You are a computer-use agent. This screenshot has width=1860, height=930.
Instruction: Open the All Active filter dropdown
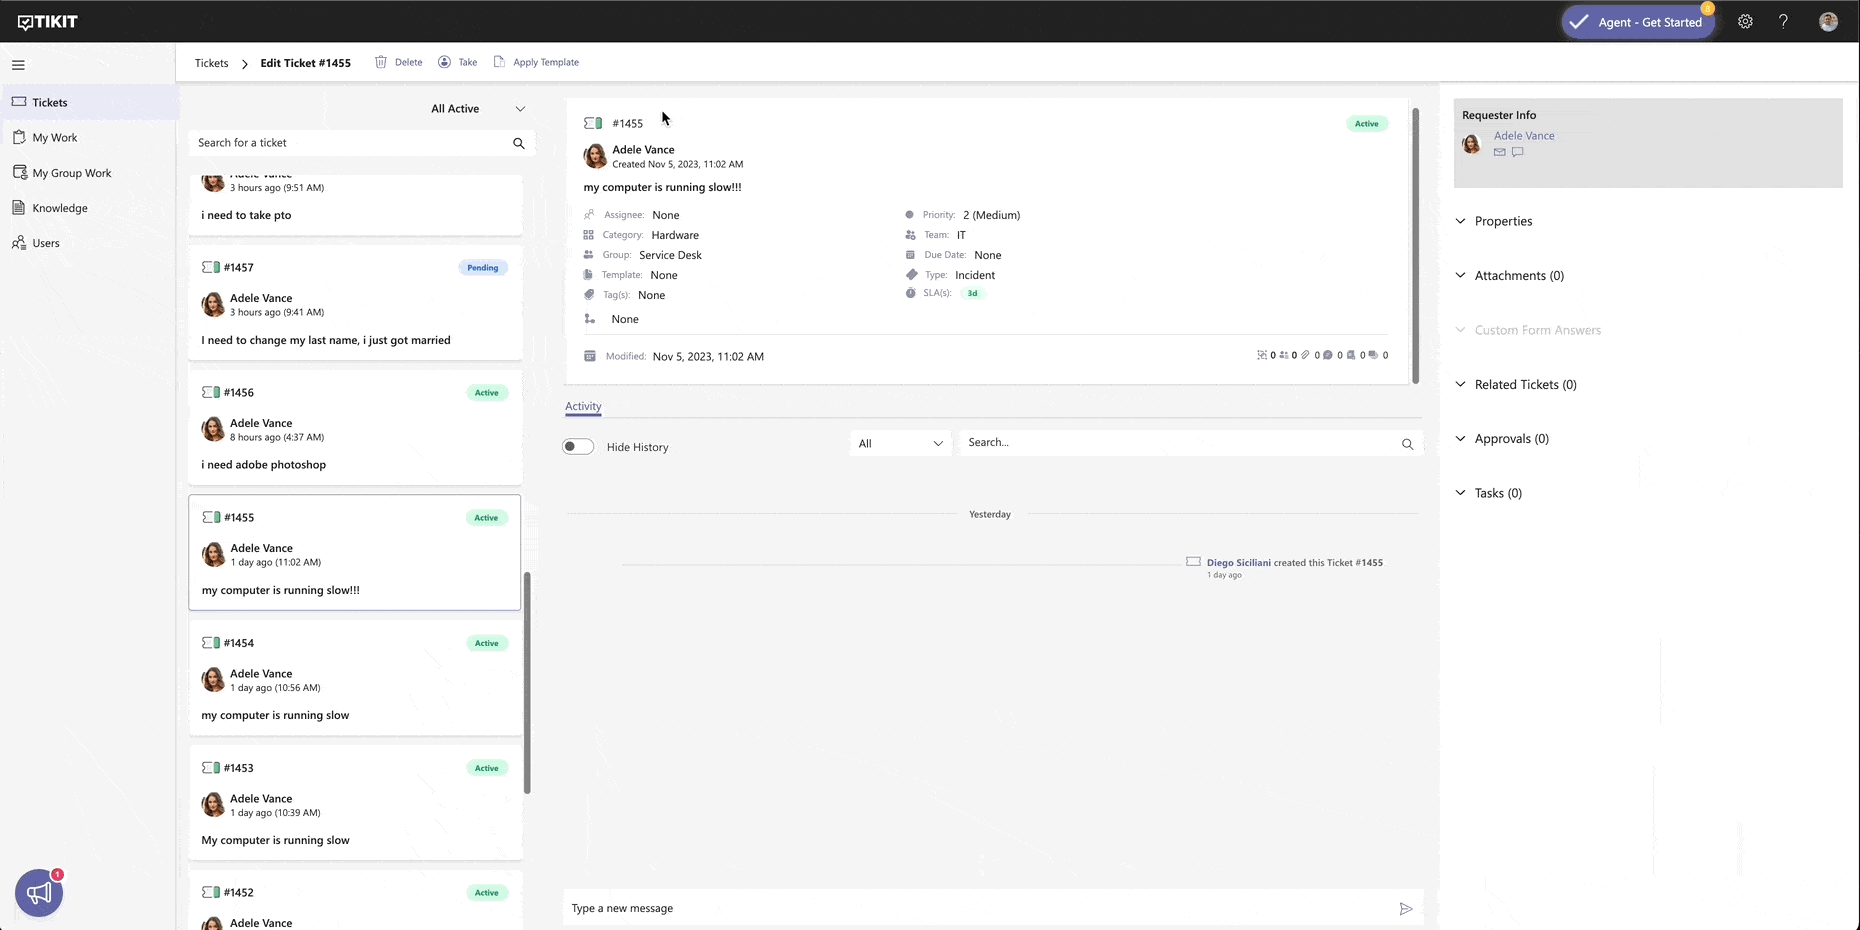[477, 109]
